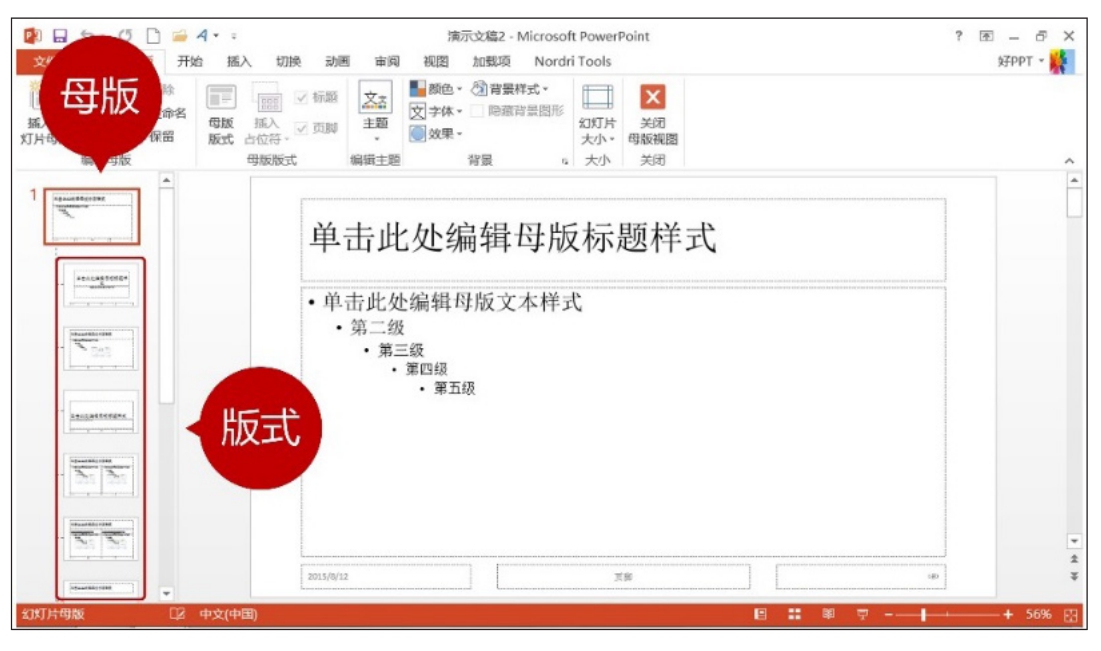The height and width of the screenshot is (651, 1101).
Task: Switch to the 加载项 (Add-ins) tab
Action: pos(492,61)
